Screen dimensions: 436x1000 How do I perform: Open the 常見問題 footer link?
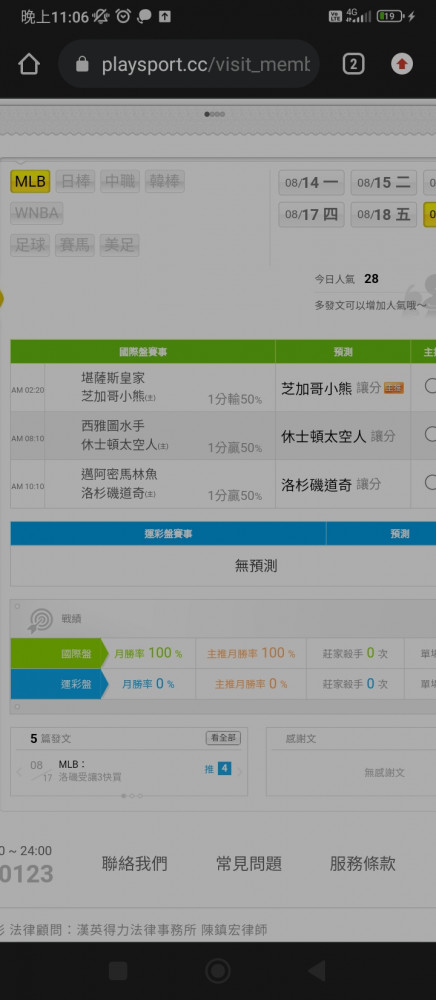(249, 864)
